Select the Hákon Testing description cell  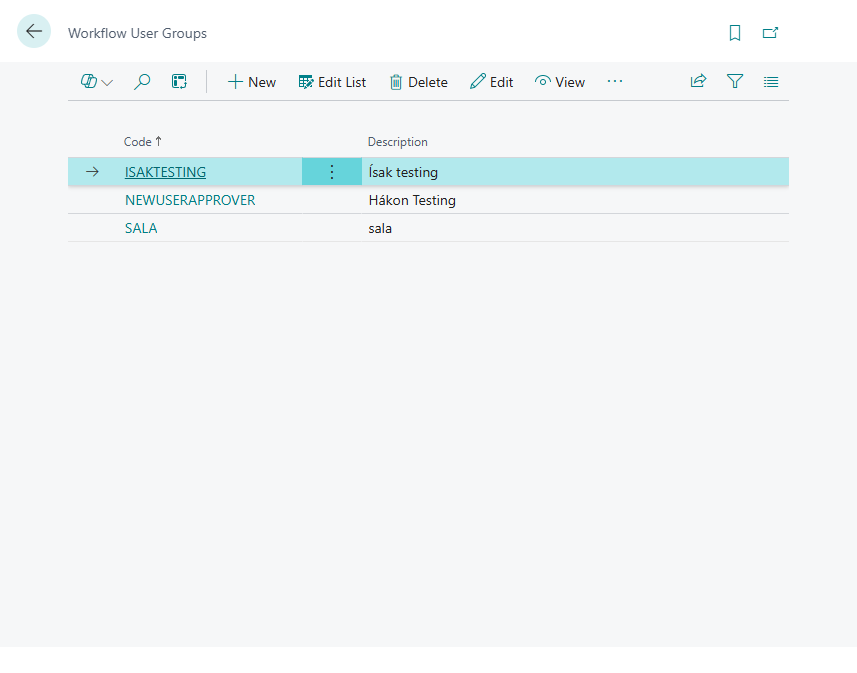tap(575, 200)
